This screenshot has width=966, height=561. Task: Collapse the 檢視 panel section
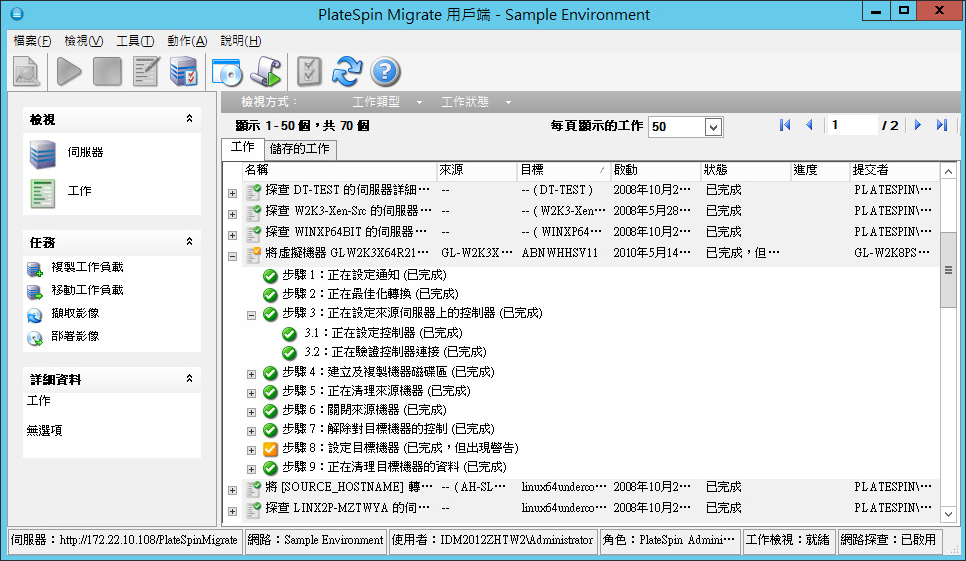[x=189, y=119]
